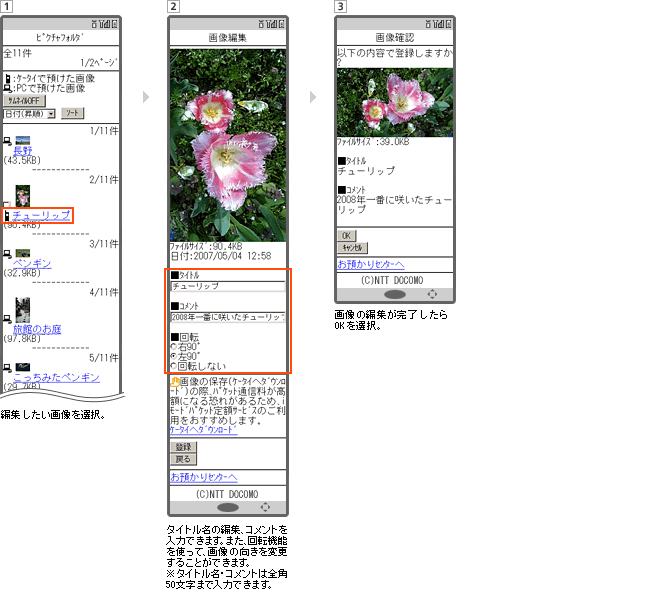
Task: Click the 全11件 count text
Action: [17, 53]
